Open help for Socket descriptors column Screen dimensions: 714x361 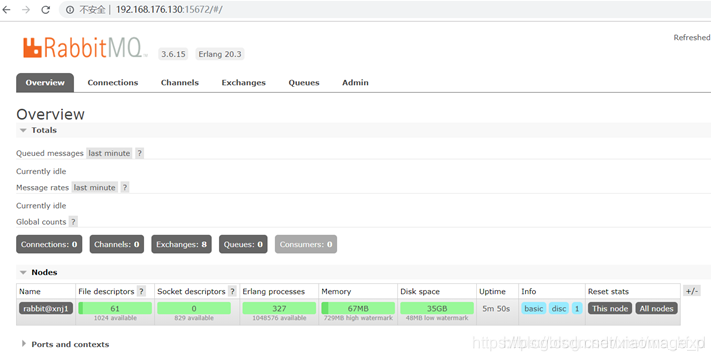click(232, 291)
